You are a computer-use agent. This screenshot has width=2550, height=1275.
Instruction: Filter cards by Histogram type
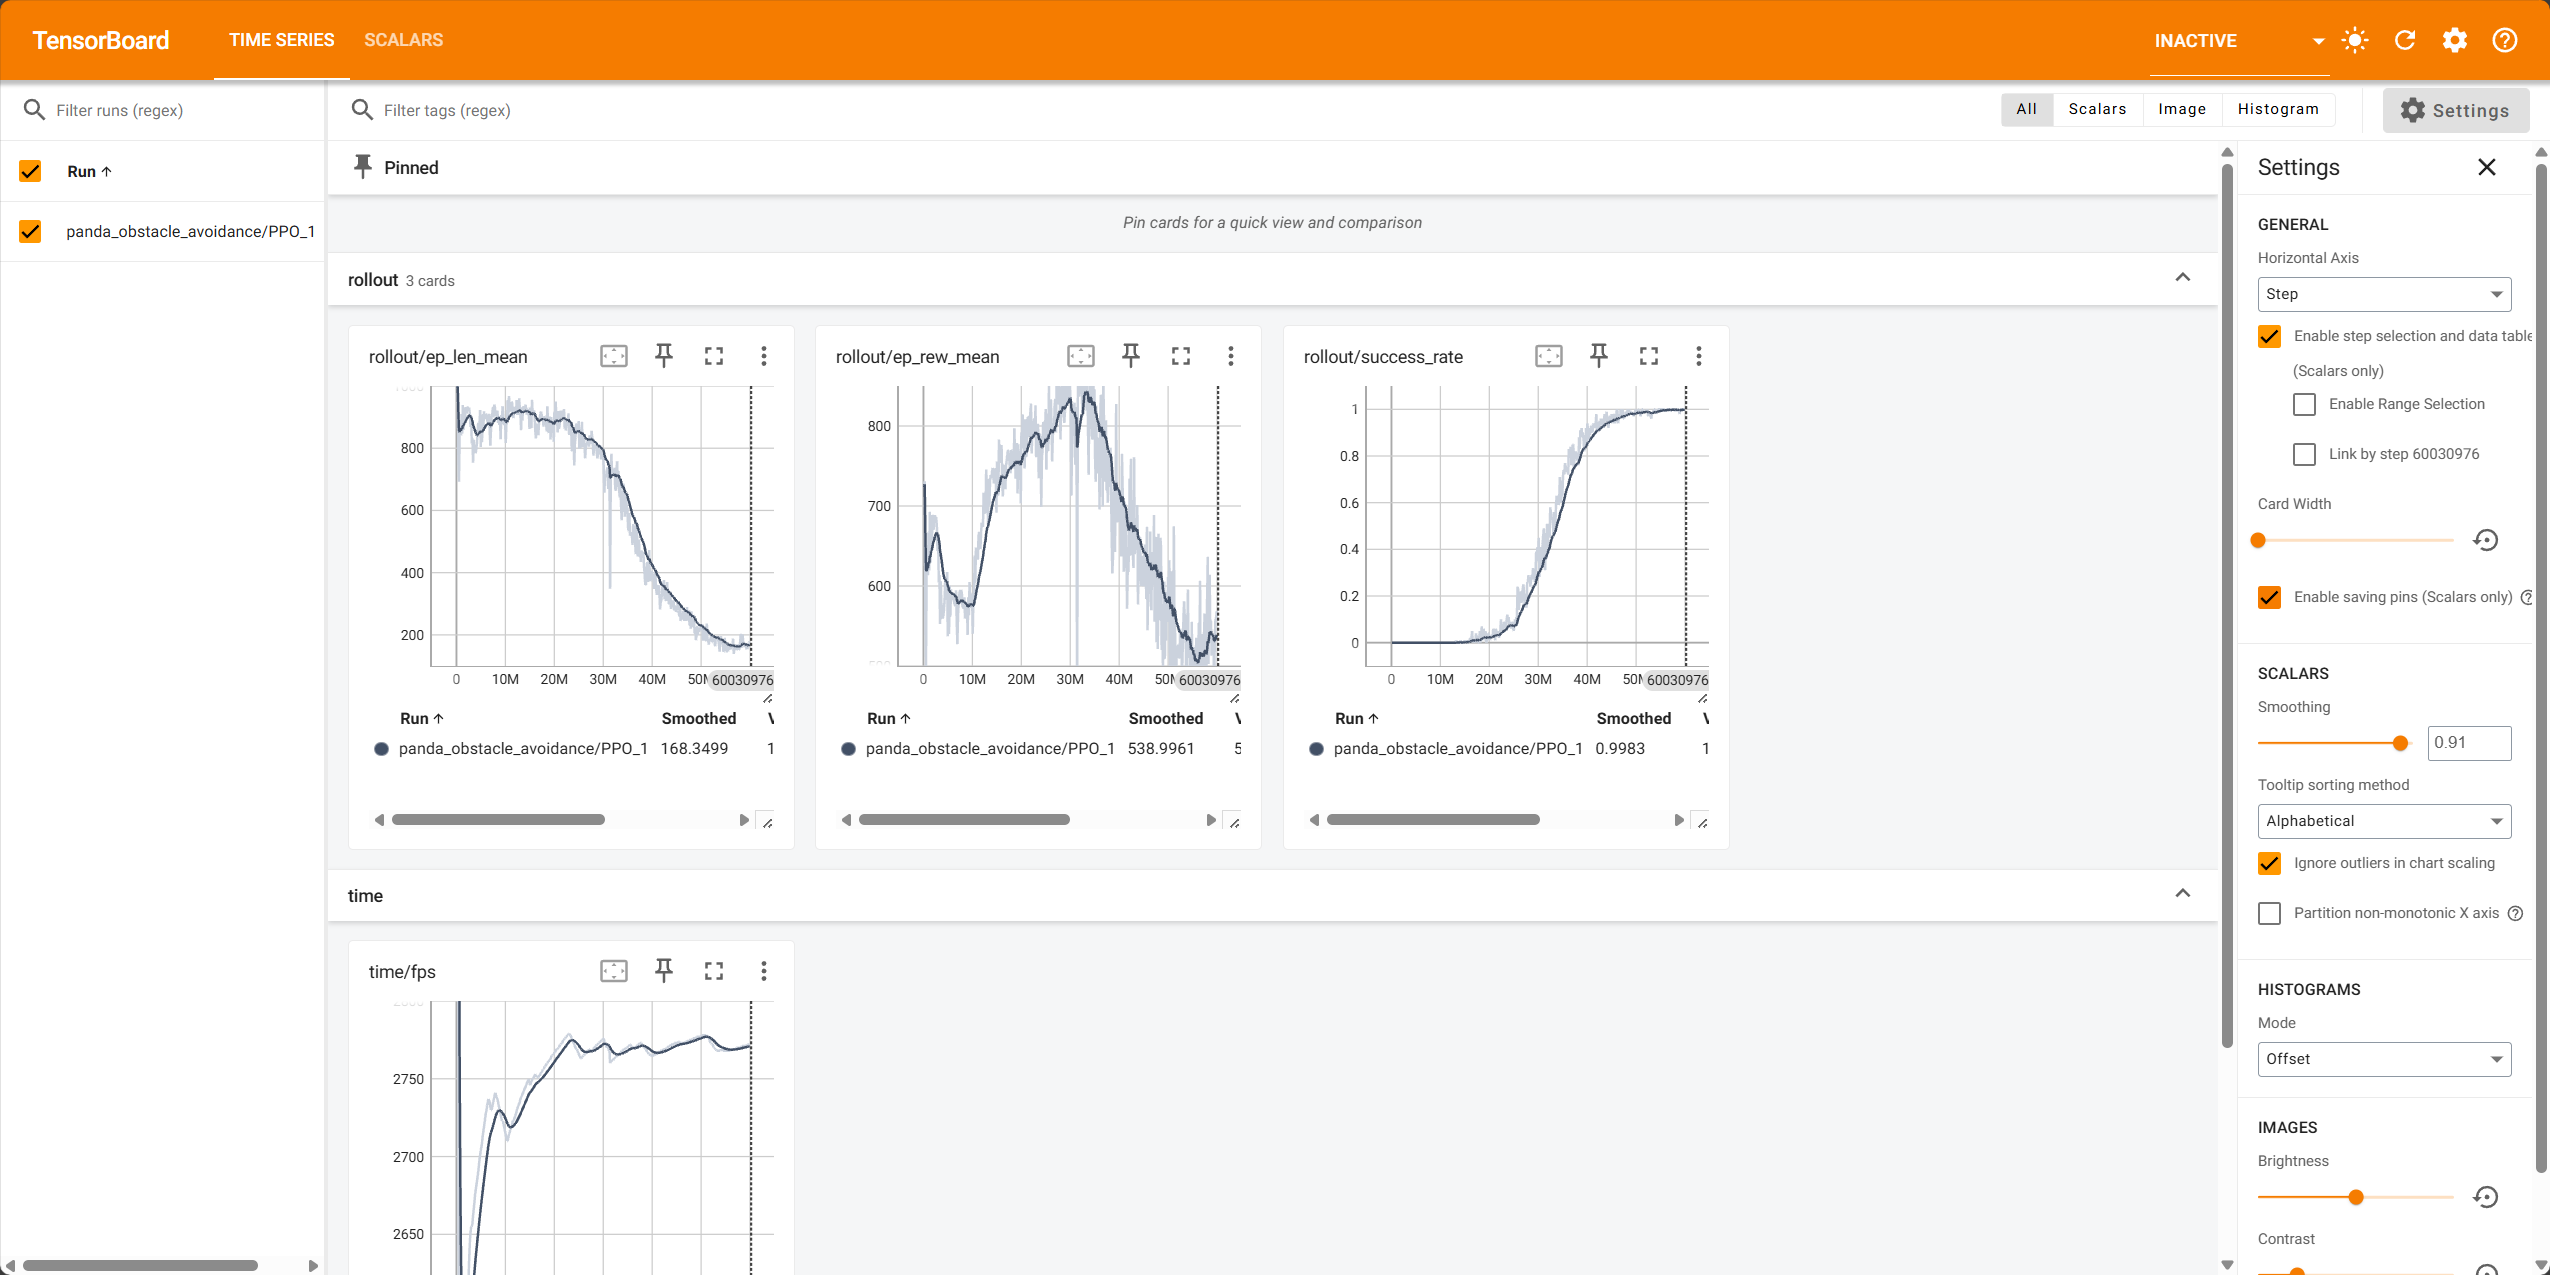tap(2277, 109)
